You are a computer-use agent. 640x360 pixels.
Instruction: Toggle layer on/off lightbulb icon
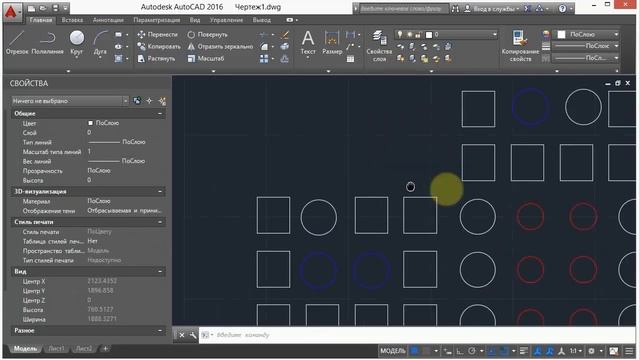click(x=400, y=35)
